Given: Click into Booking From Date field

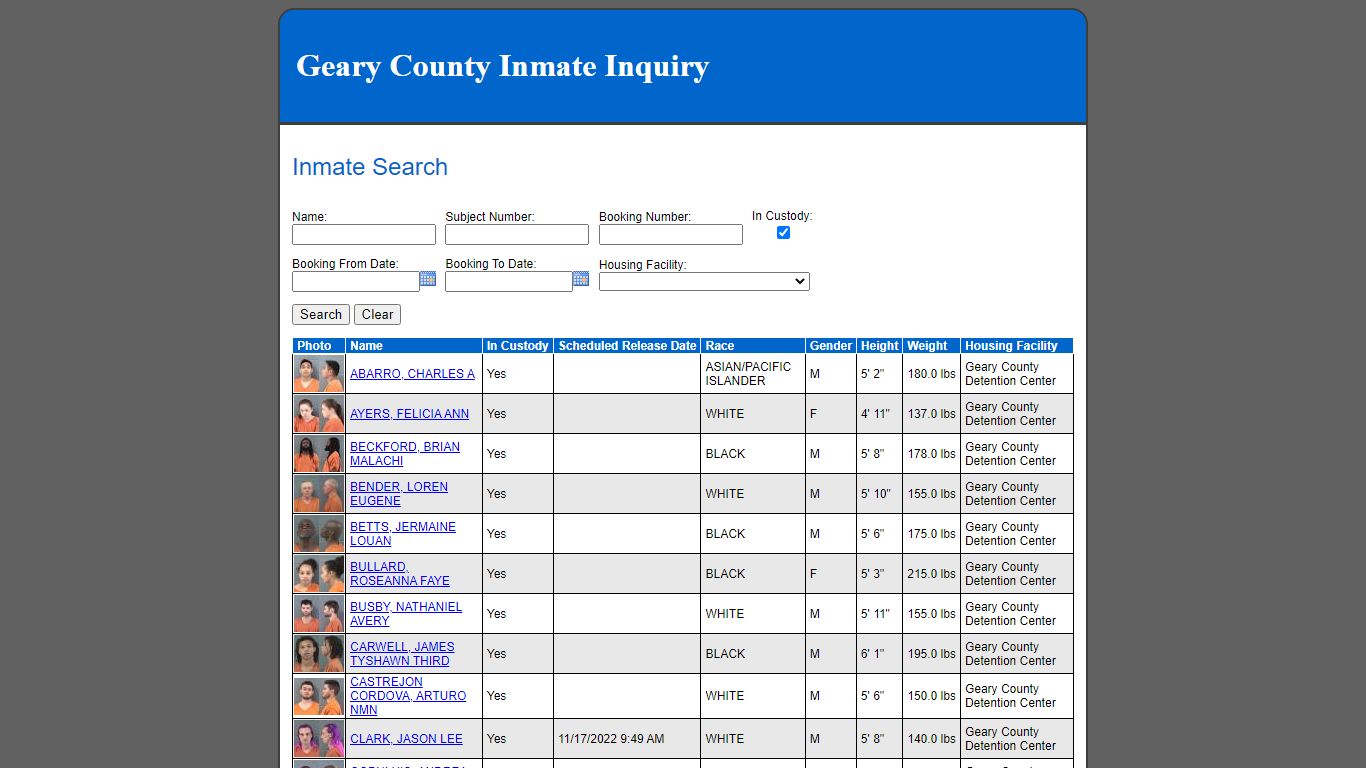Looking at the screenshot, I should 356,282.
